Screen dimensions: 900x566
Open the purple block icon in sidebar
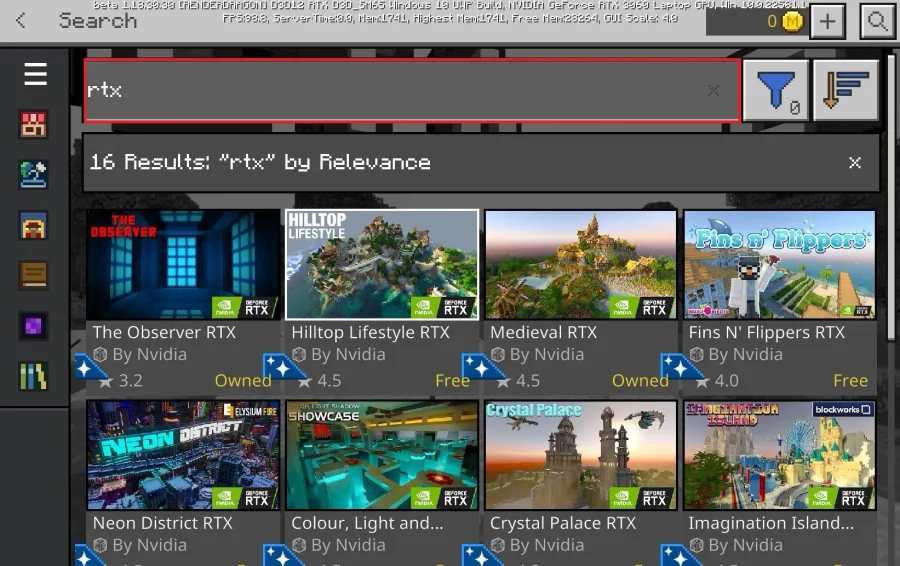pyautogui.click(x=33, y=325)
